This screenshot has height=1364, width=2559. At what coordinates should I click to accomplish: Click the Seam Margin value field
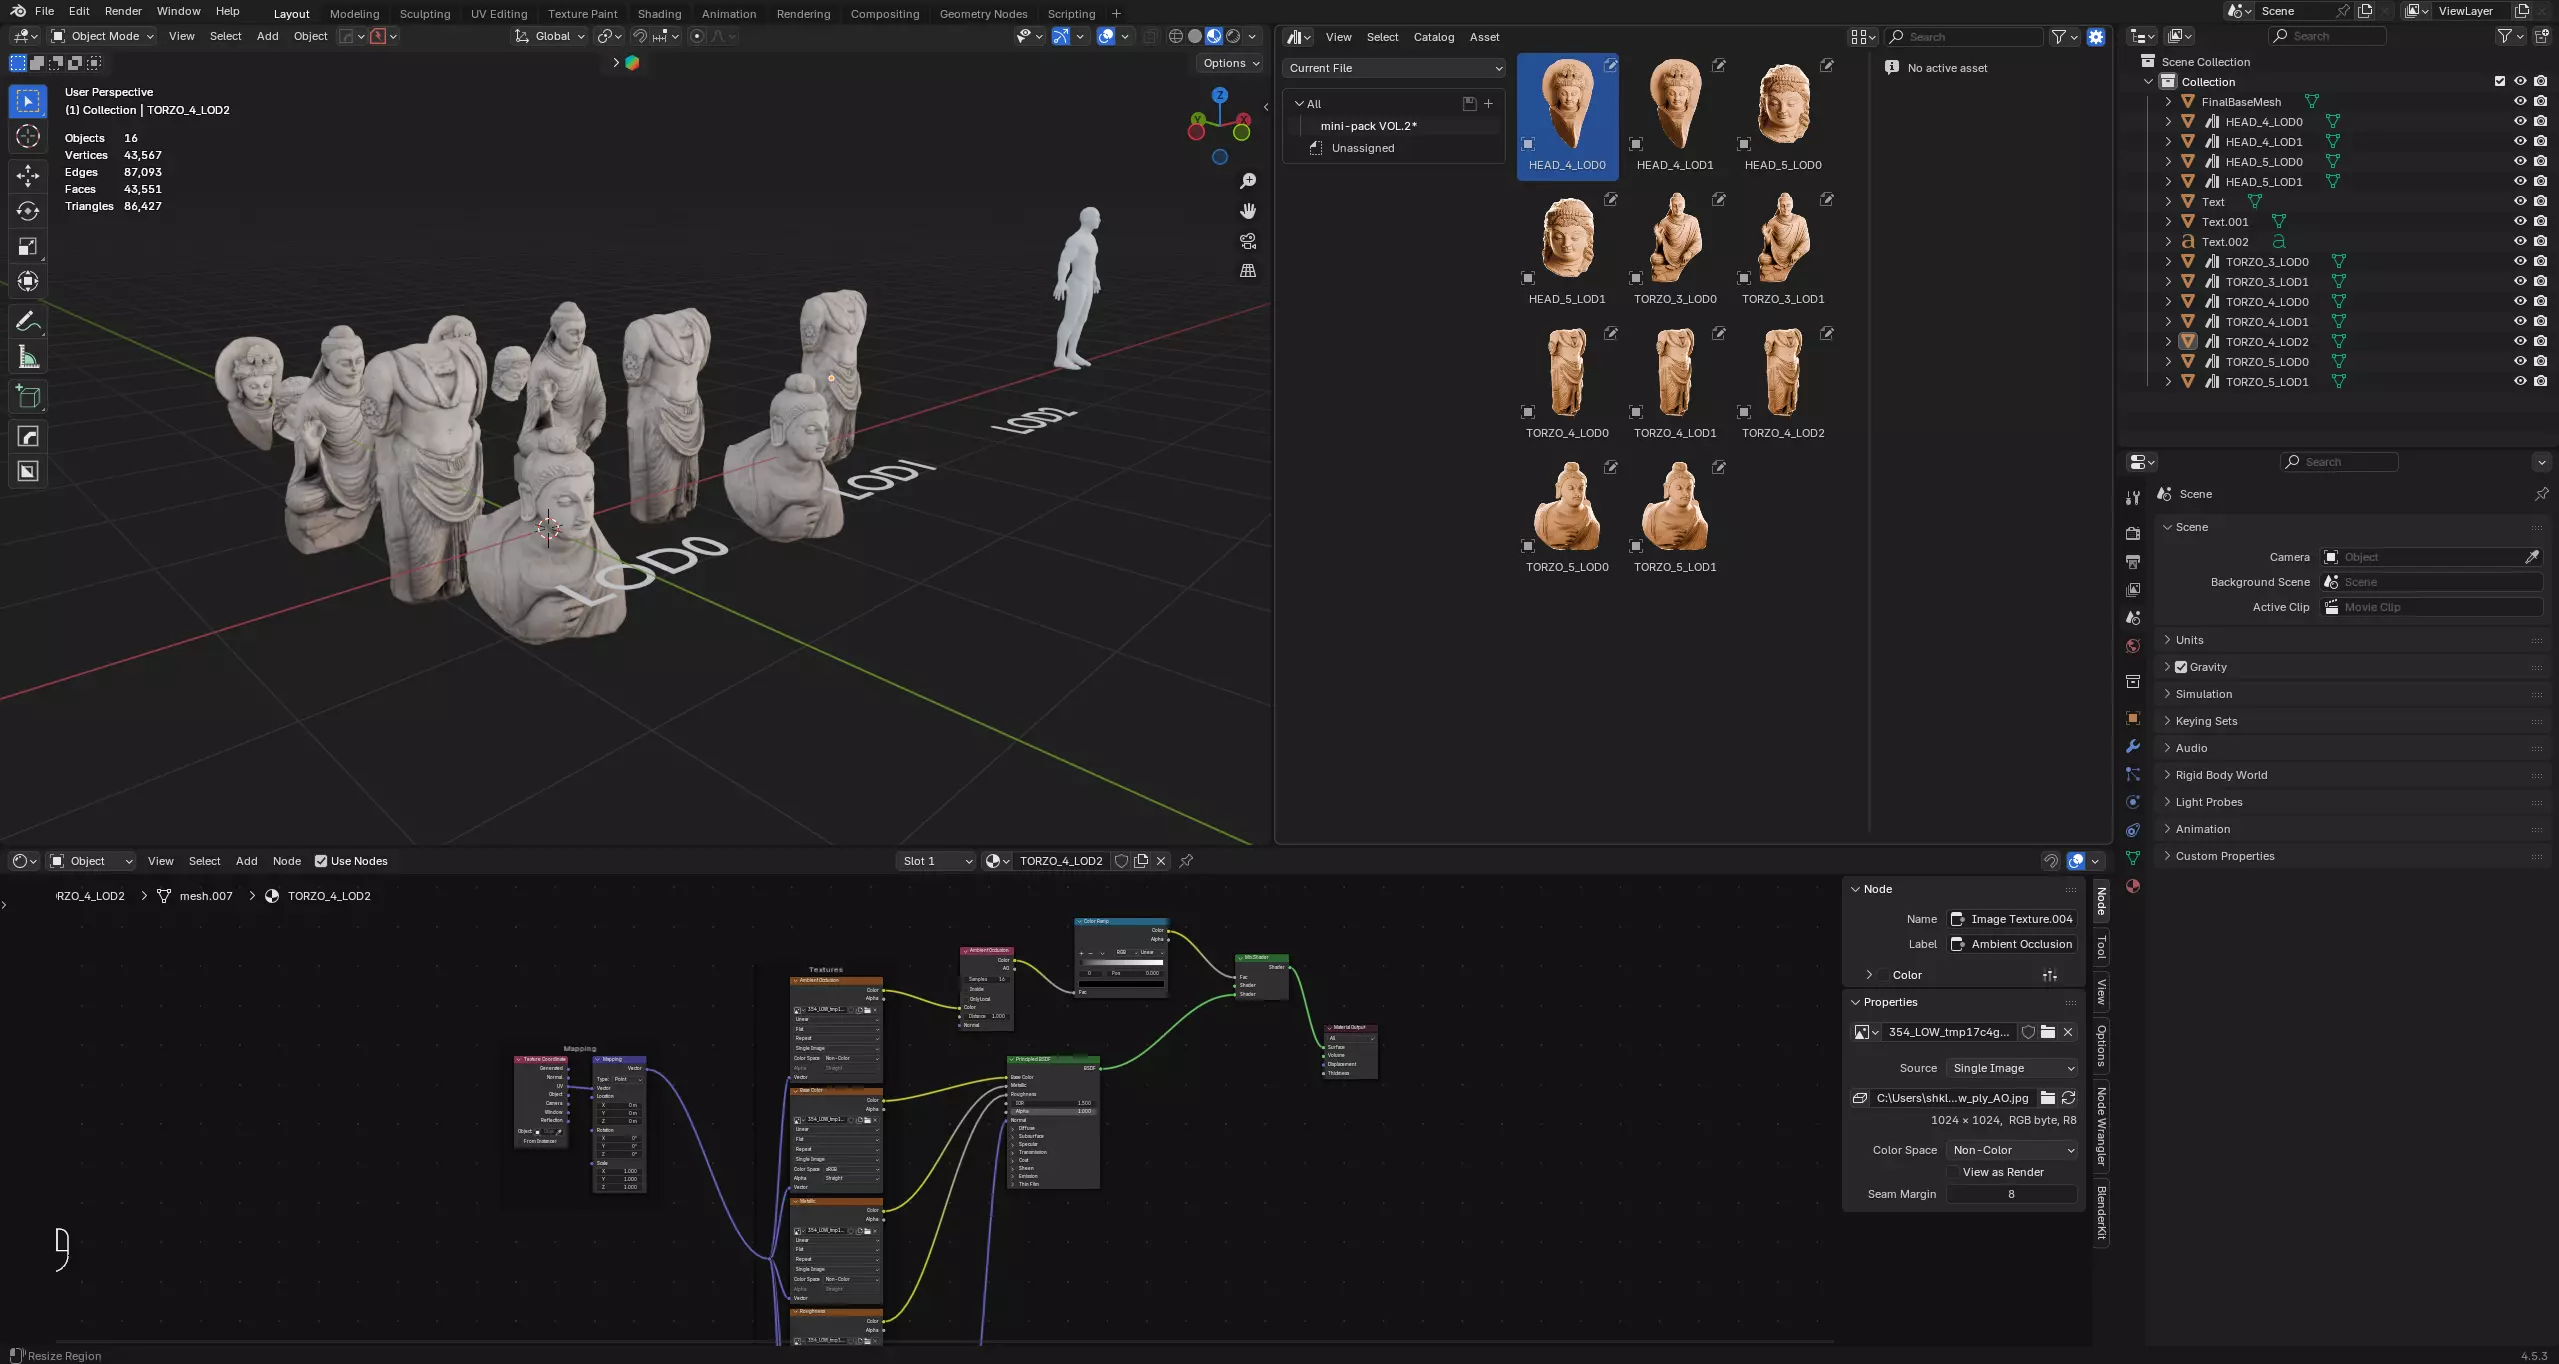[2010, 1194]
